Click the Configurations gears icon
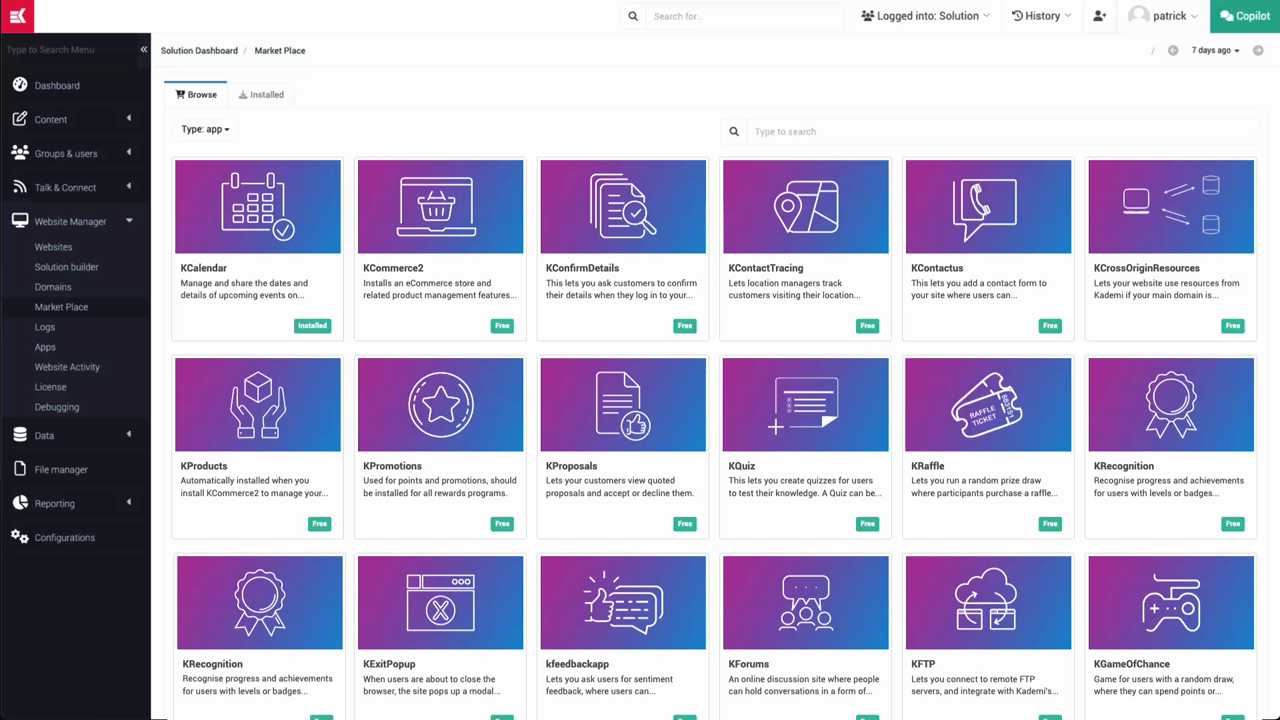Viewport: 1280px width, 720px height. (x=20, y=537)
